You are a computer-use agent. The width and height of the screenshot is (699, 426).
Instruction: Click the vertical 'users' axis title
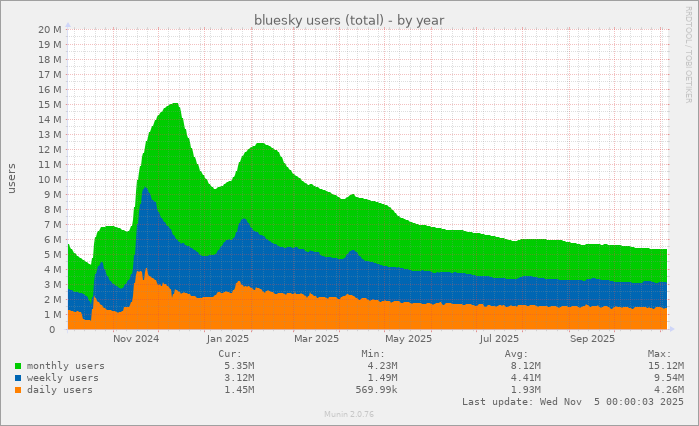[x=12, y=178]
